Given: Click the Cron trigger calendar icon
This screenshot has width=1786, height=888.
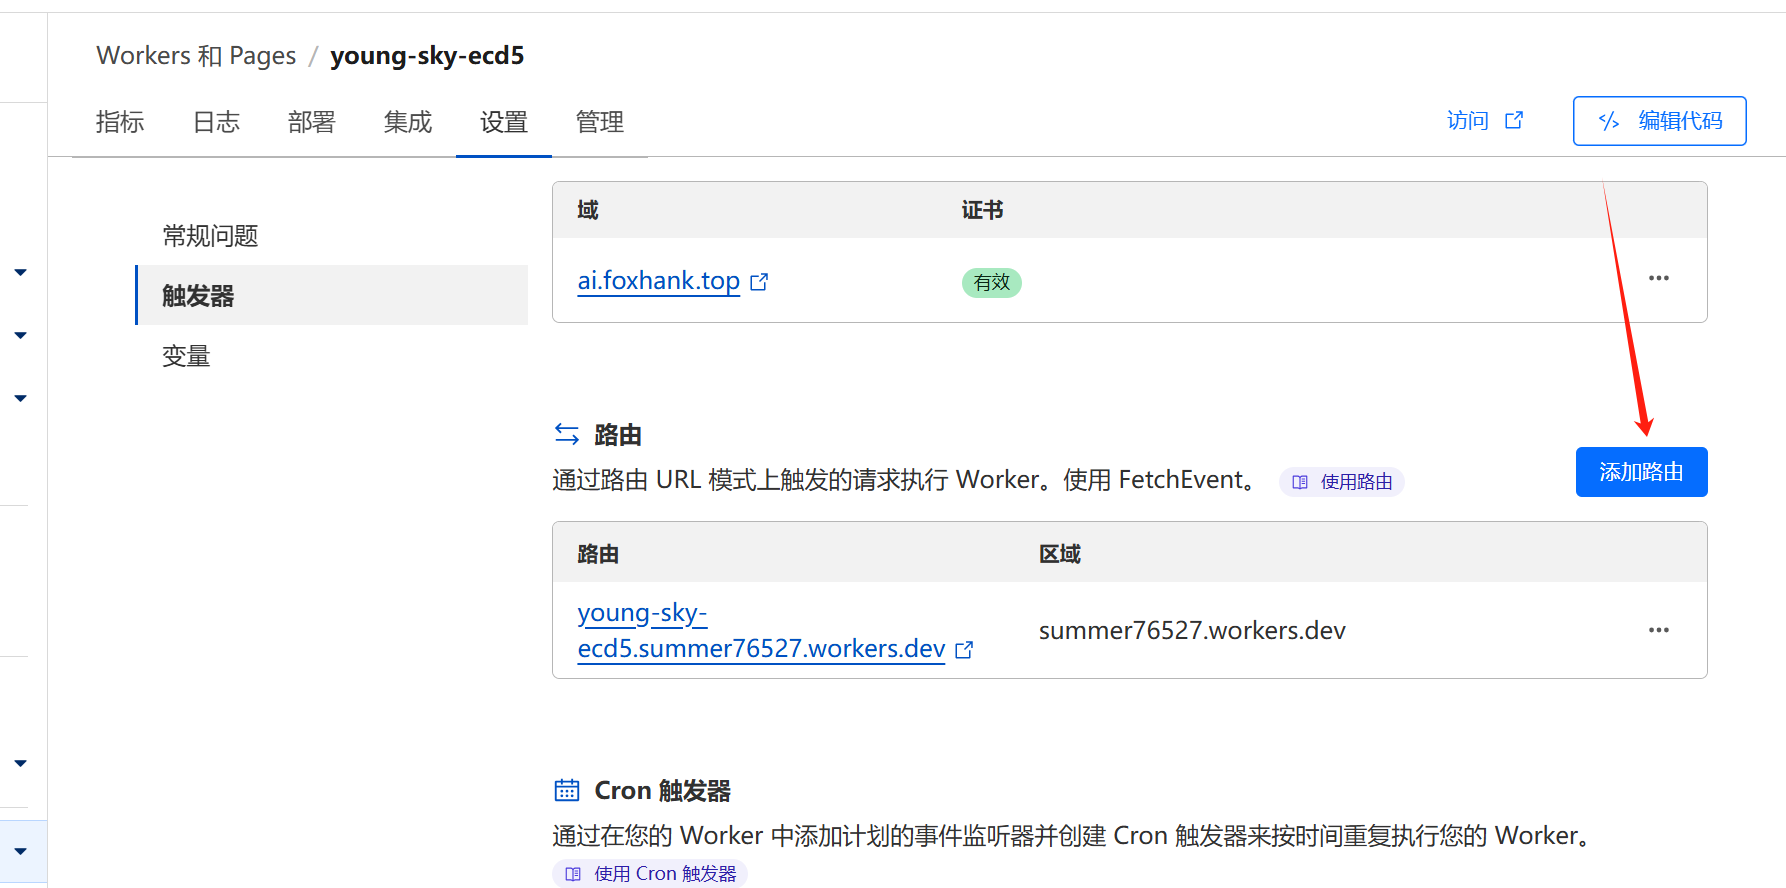Looking at the screenshot, I should point(567,790).
